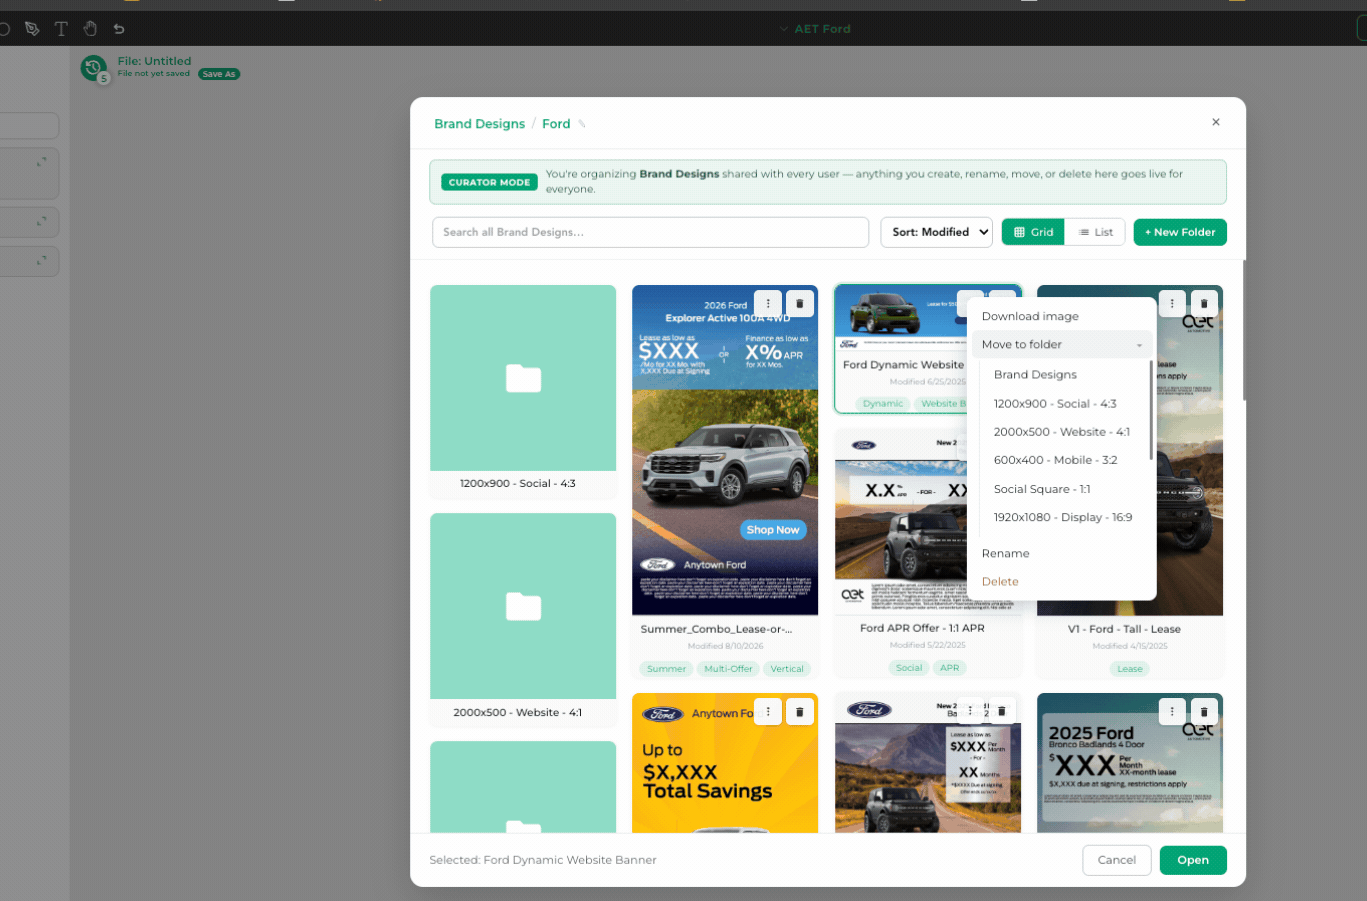Click the Summer tag on Summer_Combo card
Viewport: 1367px width, 901px height.
[667, 669]
